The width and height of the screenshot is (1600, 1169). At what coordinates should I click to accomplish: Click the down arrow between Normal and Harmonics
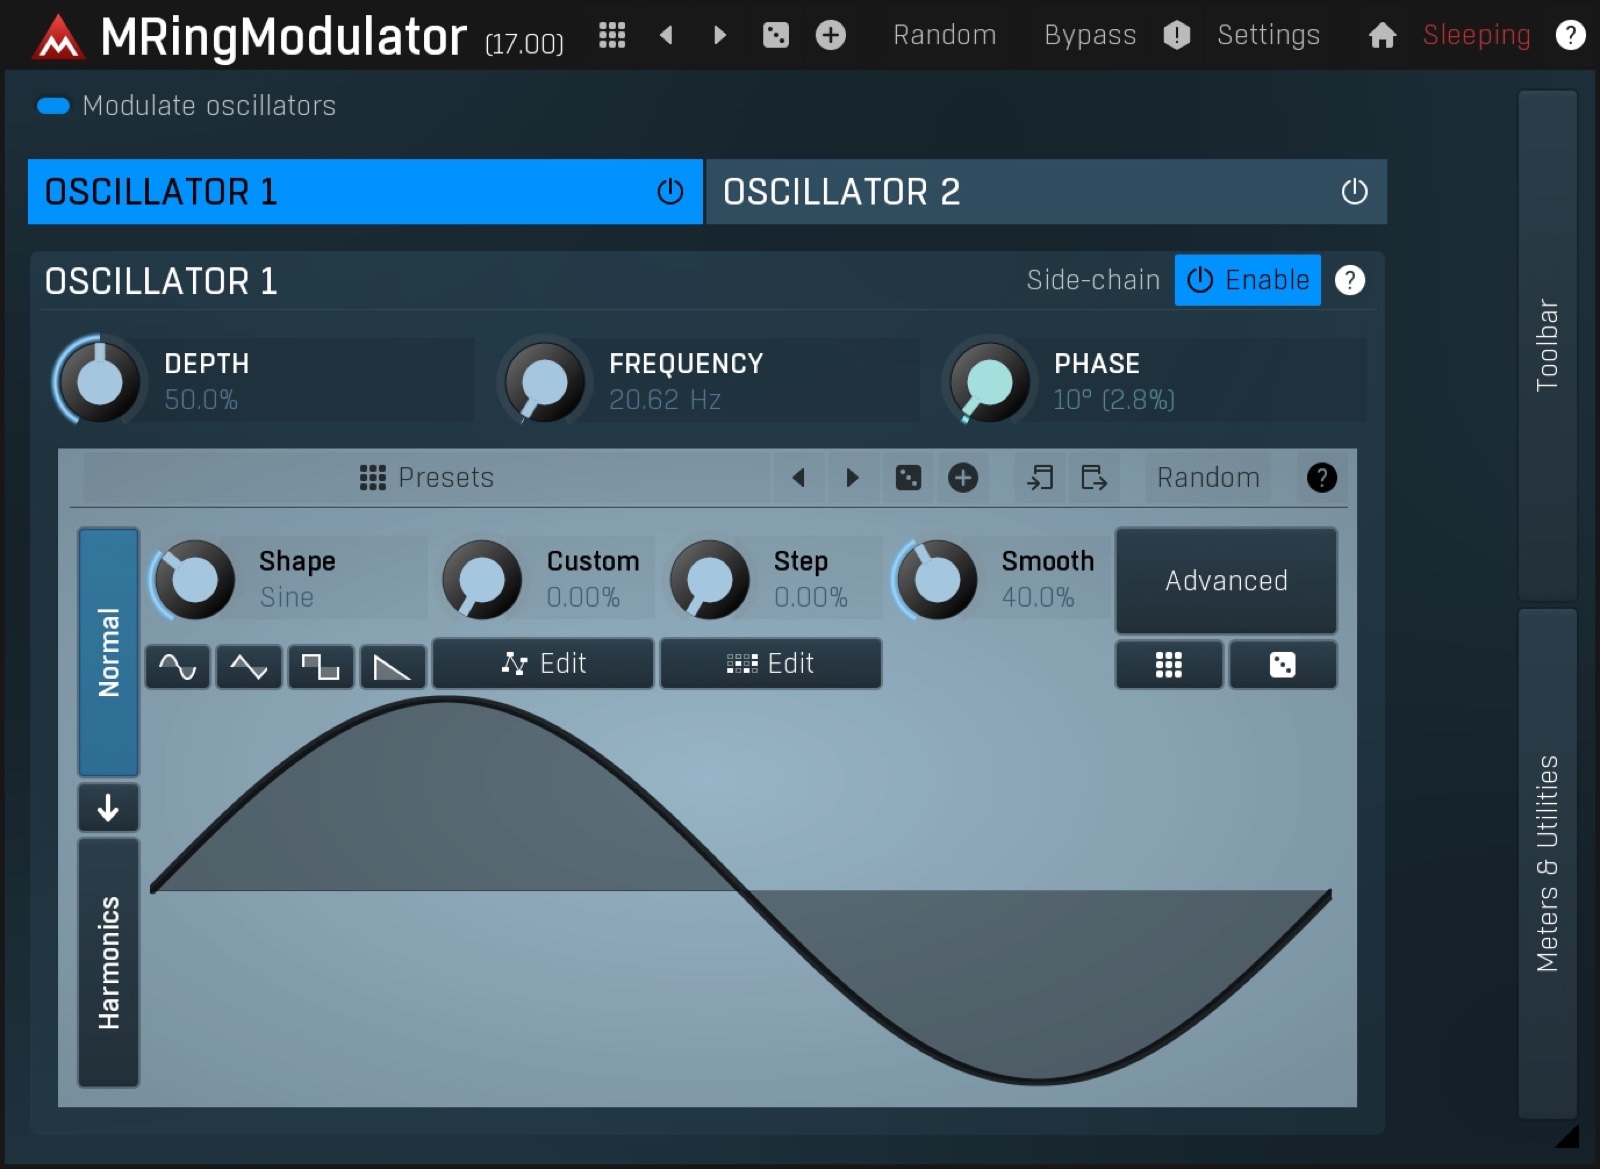(108, 807)
